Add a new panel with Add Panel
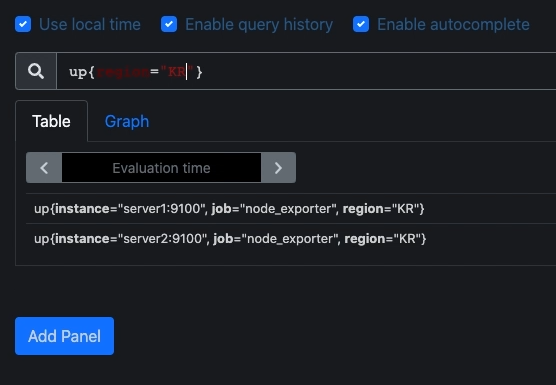Screen dimensions: 556x385 click(x=65, y=336)
